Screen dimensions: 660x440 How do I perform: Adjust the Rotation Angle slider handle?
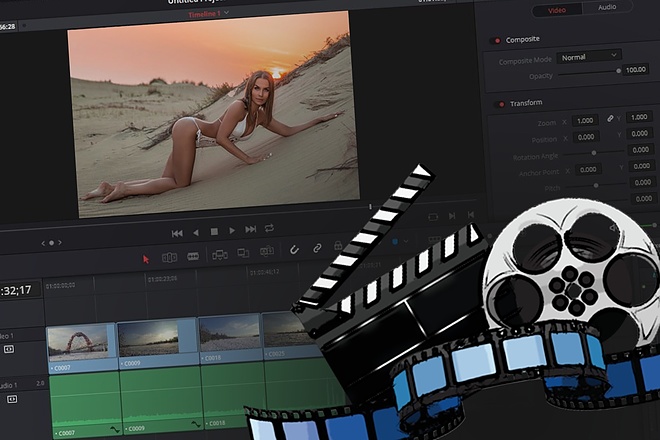tap(593, 153)
